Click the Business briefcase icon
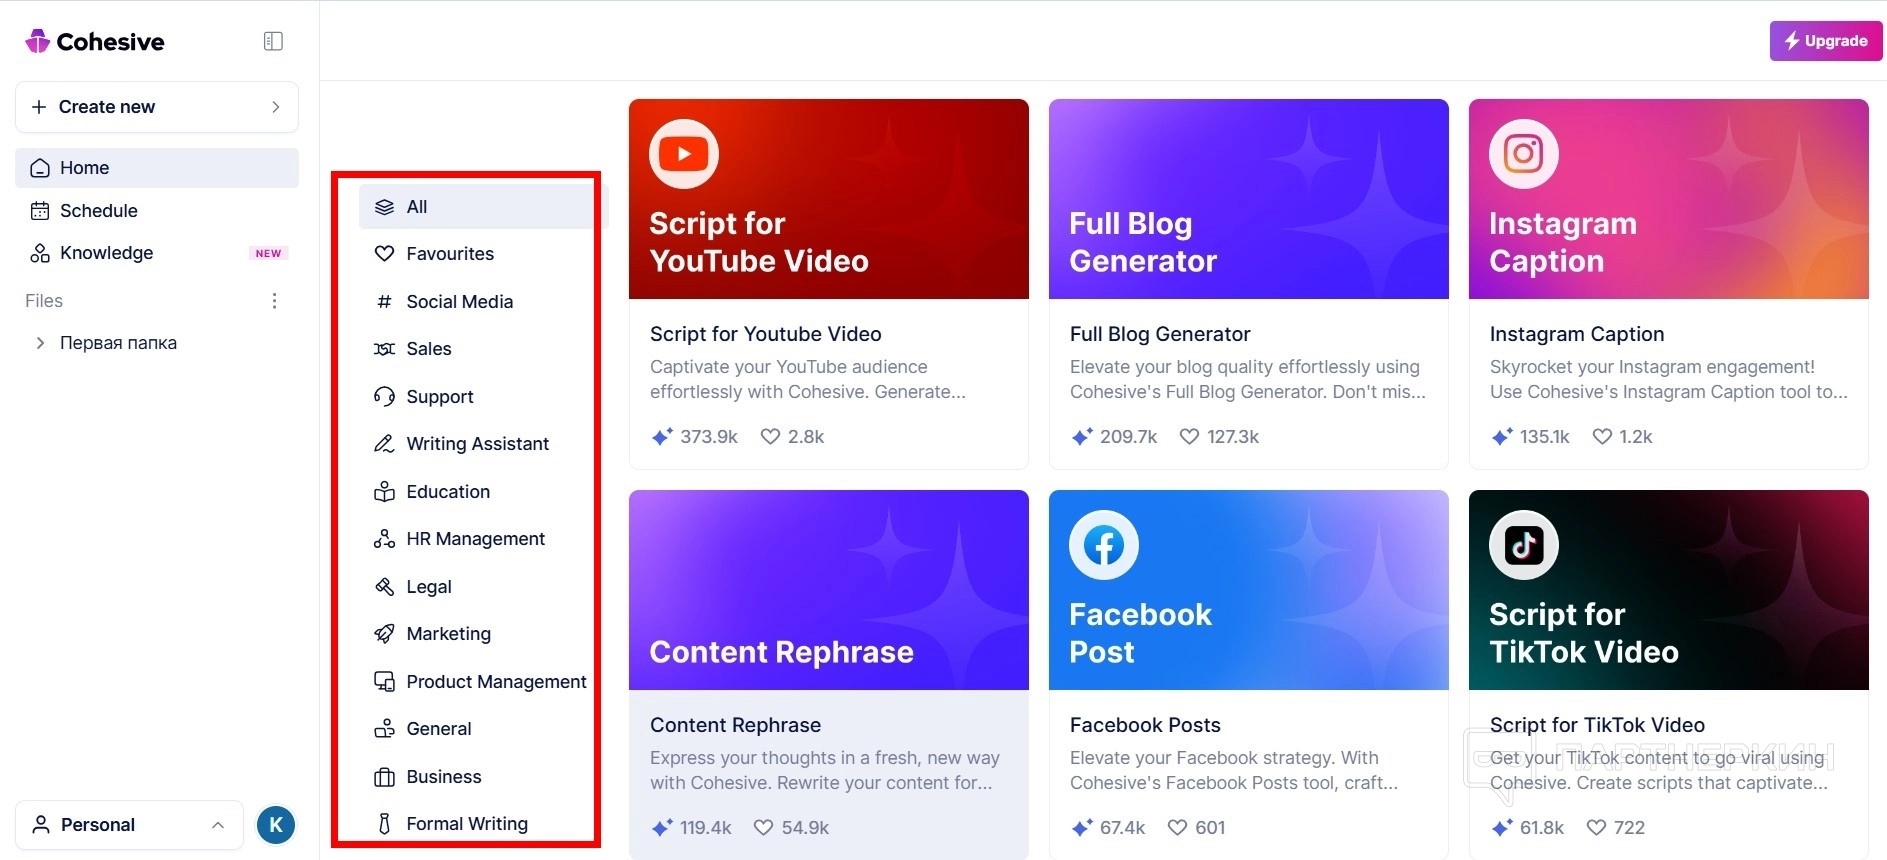1887x860 pixels. click(384, 777)
